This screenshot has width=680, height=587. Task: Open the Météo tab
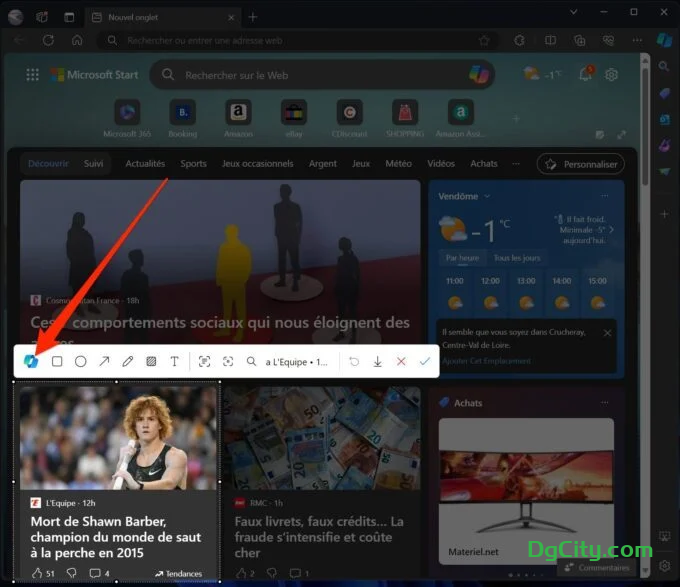(398, 163)
